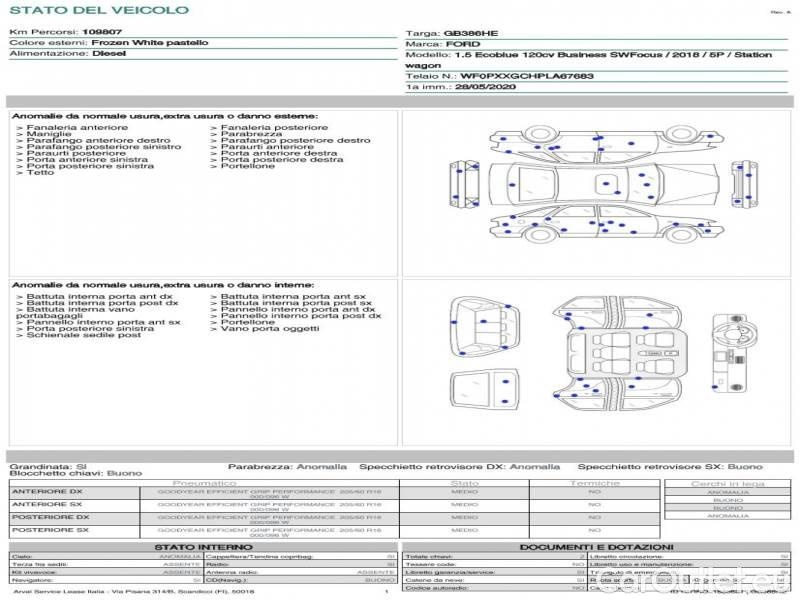Click the STATO INTERNO section header

(x=204, y=547)
